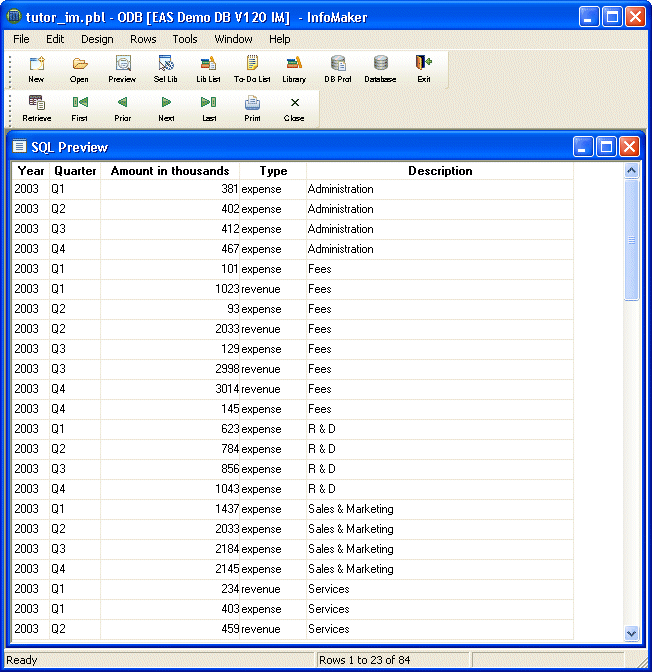Click the Amount in thousands header

coord(170,171)
